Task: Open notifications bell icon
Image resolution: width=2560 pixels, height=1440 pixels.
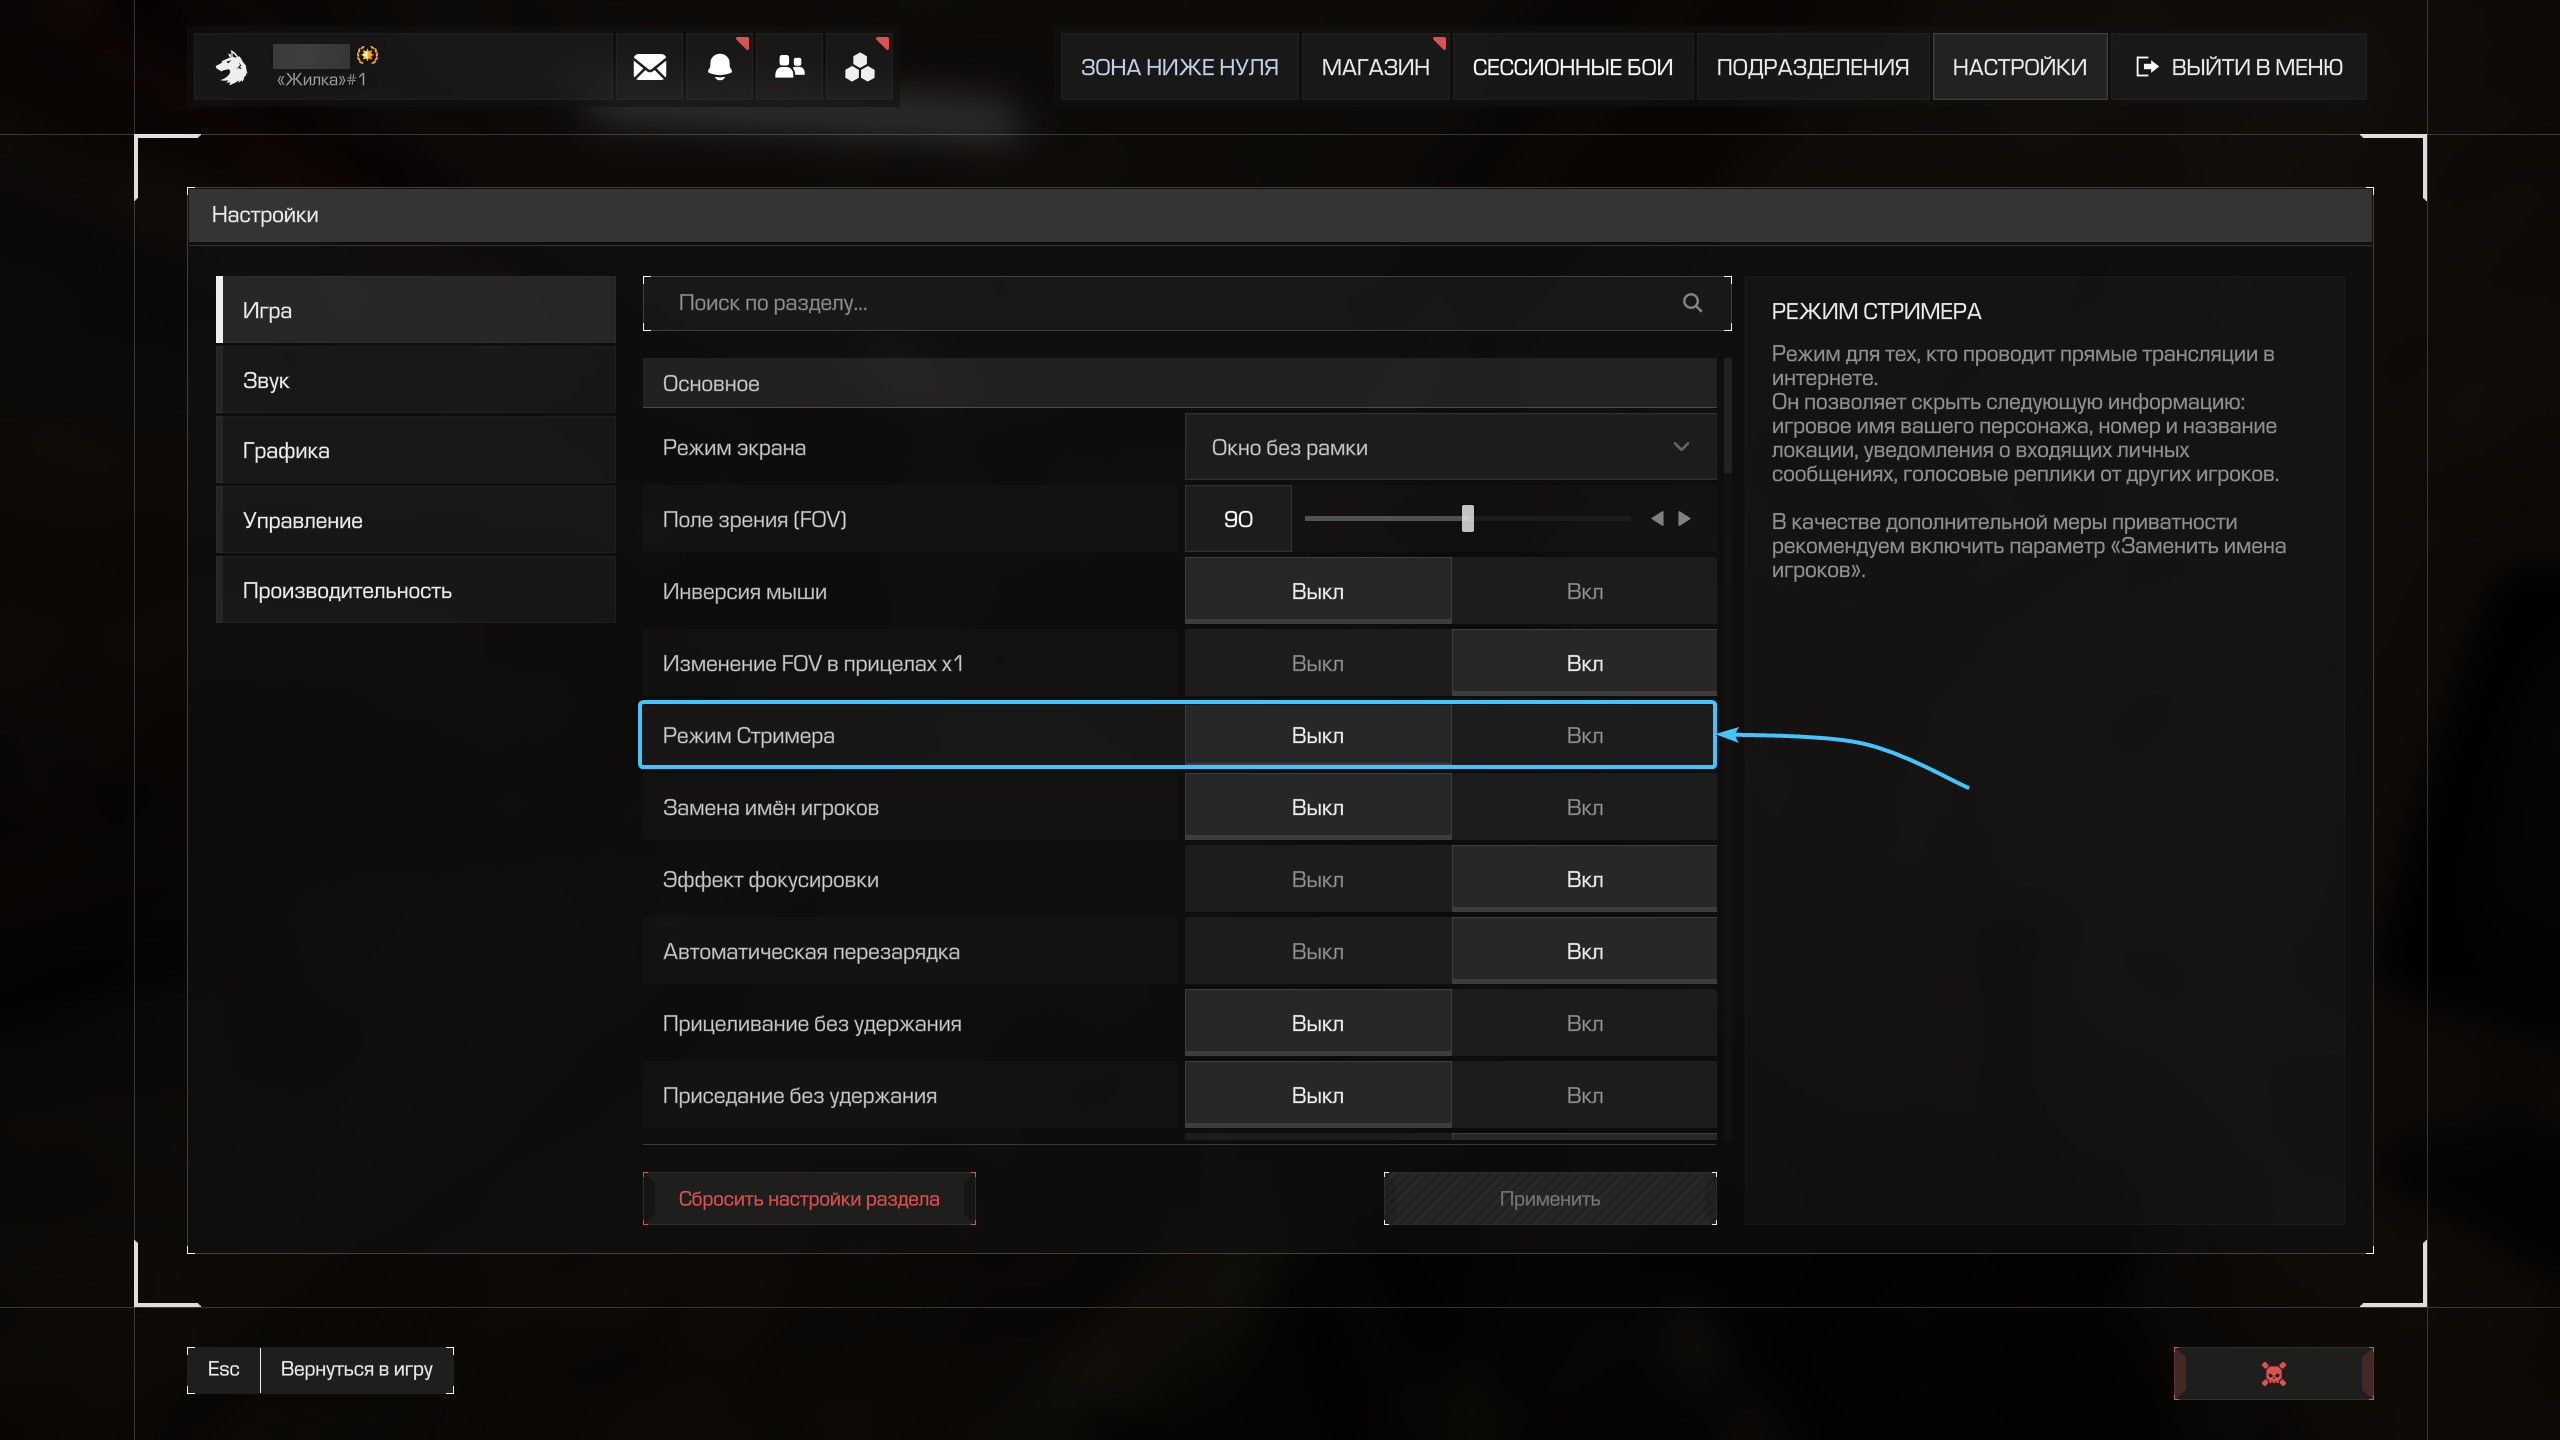Action: coord(719,67)
